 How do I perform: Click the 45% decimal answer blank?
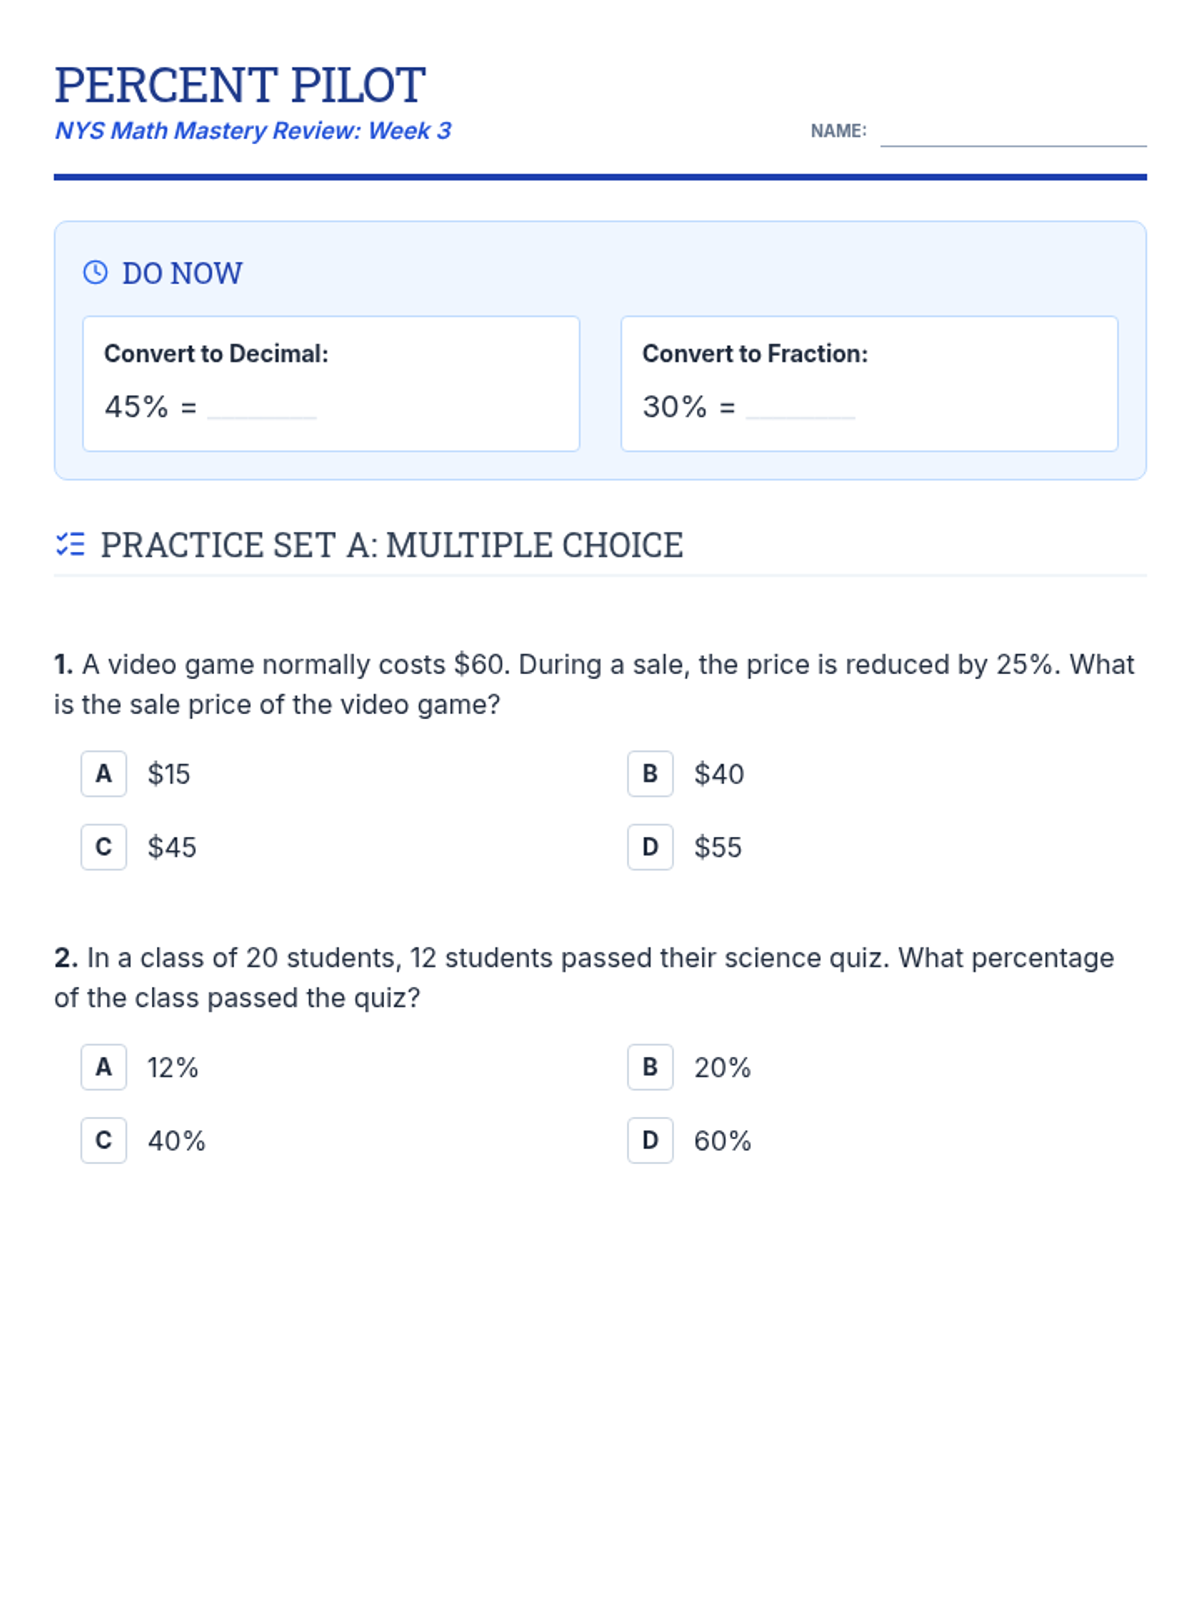tap(262, 408)
